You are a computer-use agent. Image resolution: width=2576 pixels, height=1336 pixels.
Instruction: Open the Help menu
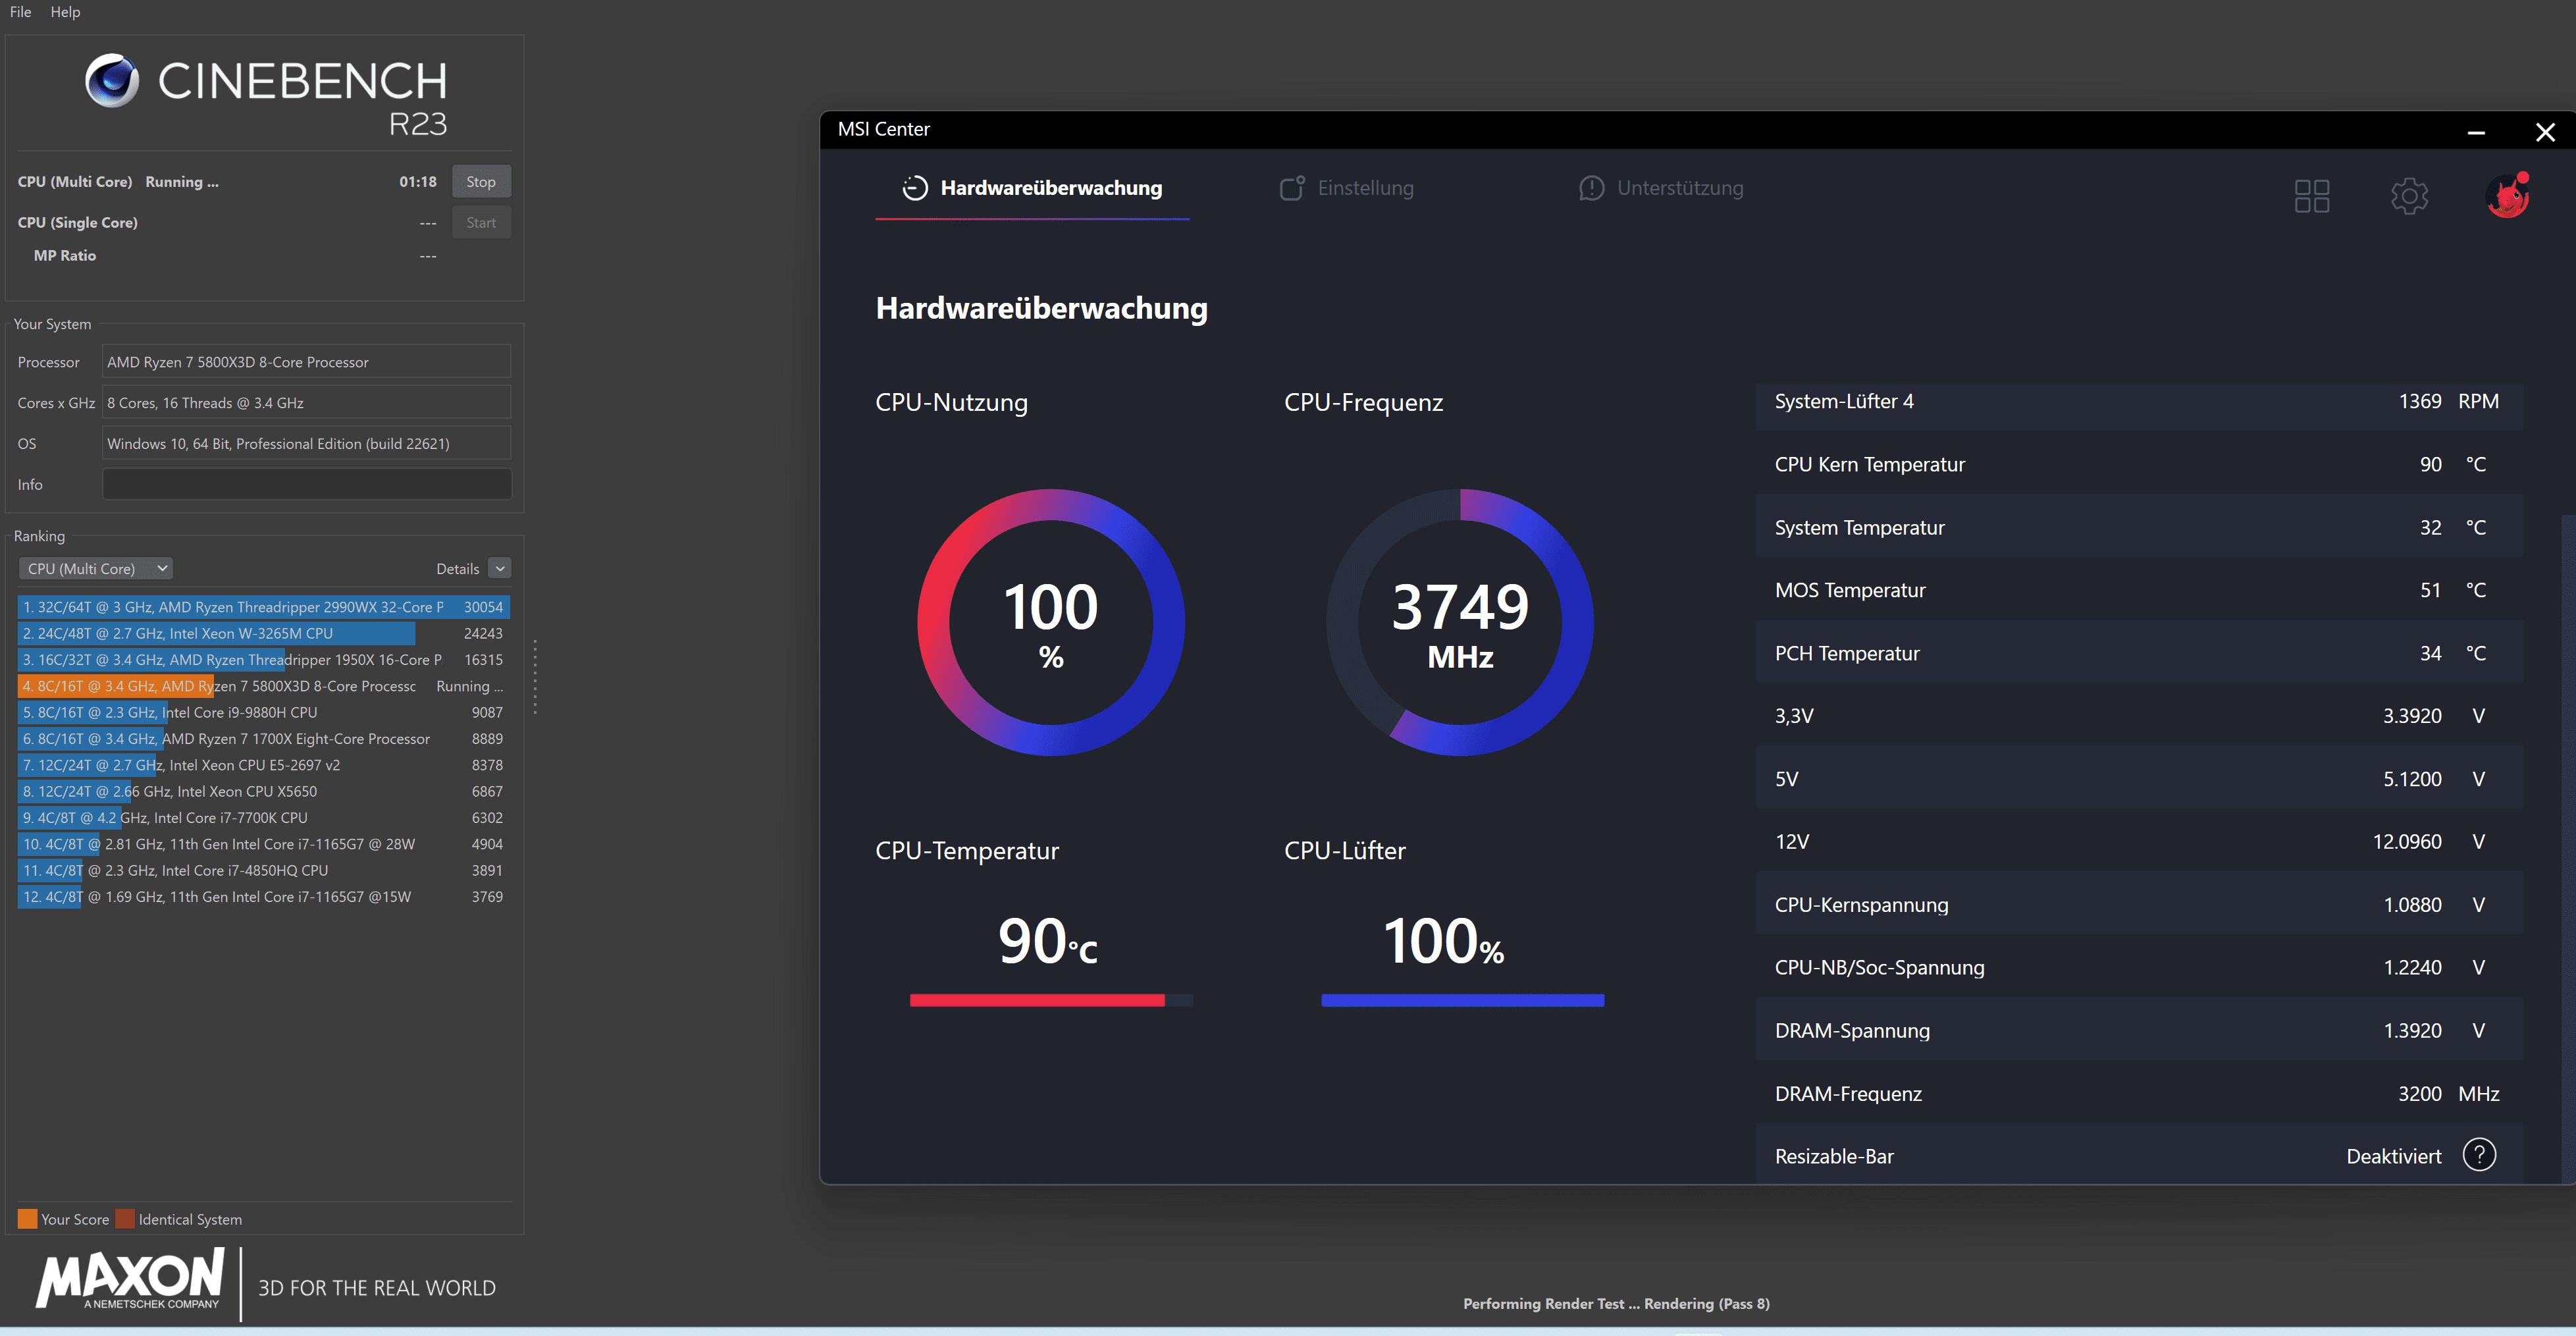click(x=65, y=12)
